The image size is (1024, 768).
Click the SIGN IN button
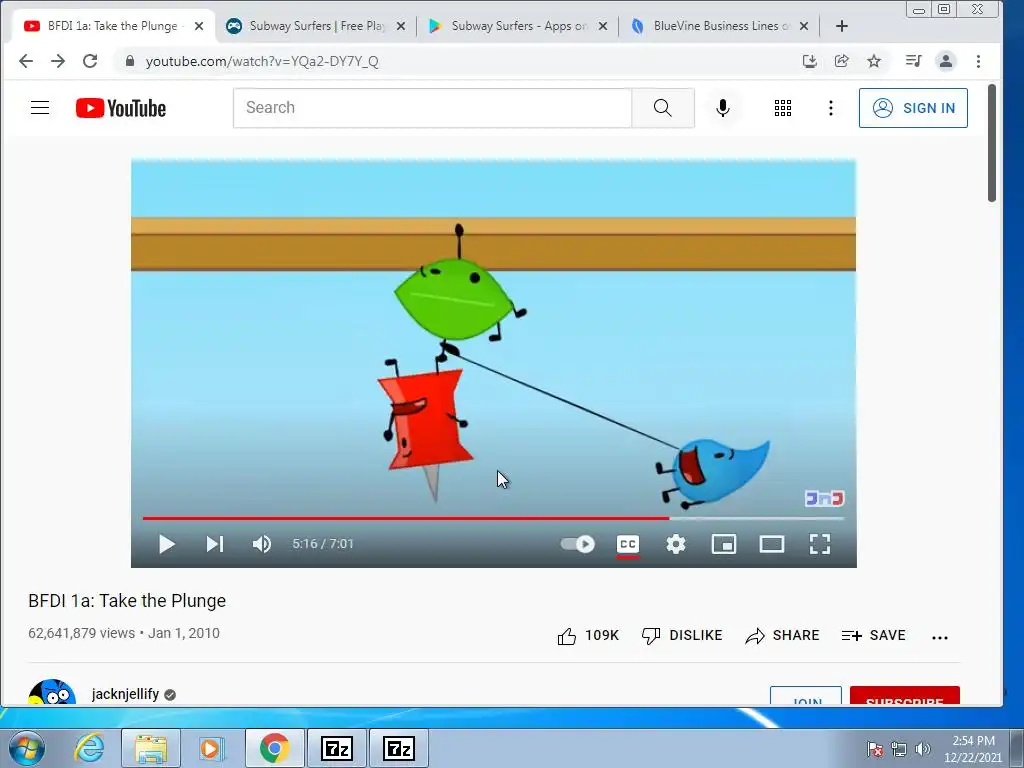point(914,108)
